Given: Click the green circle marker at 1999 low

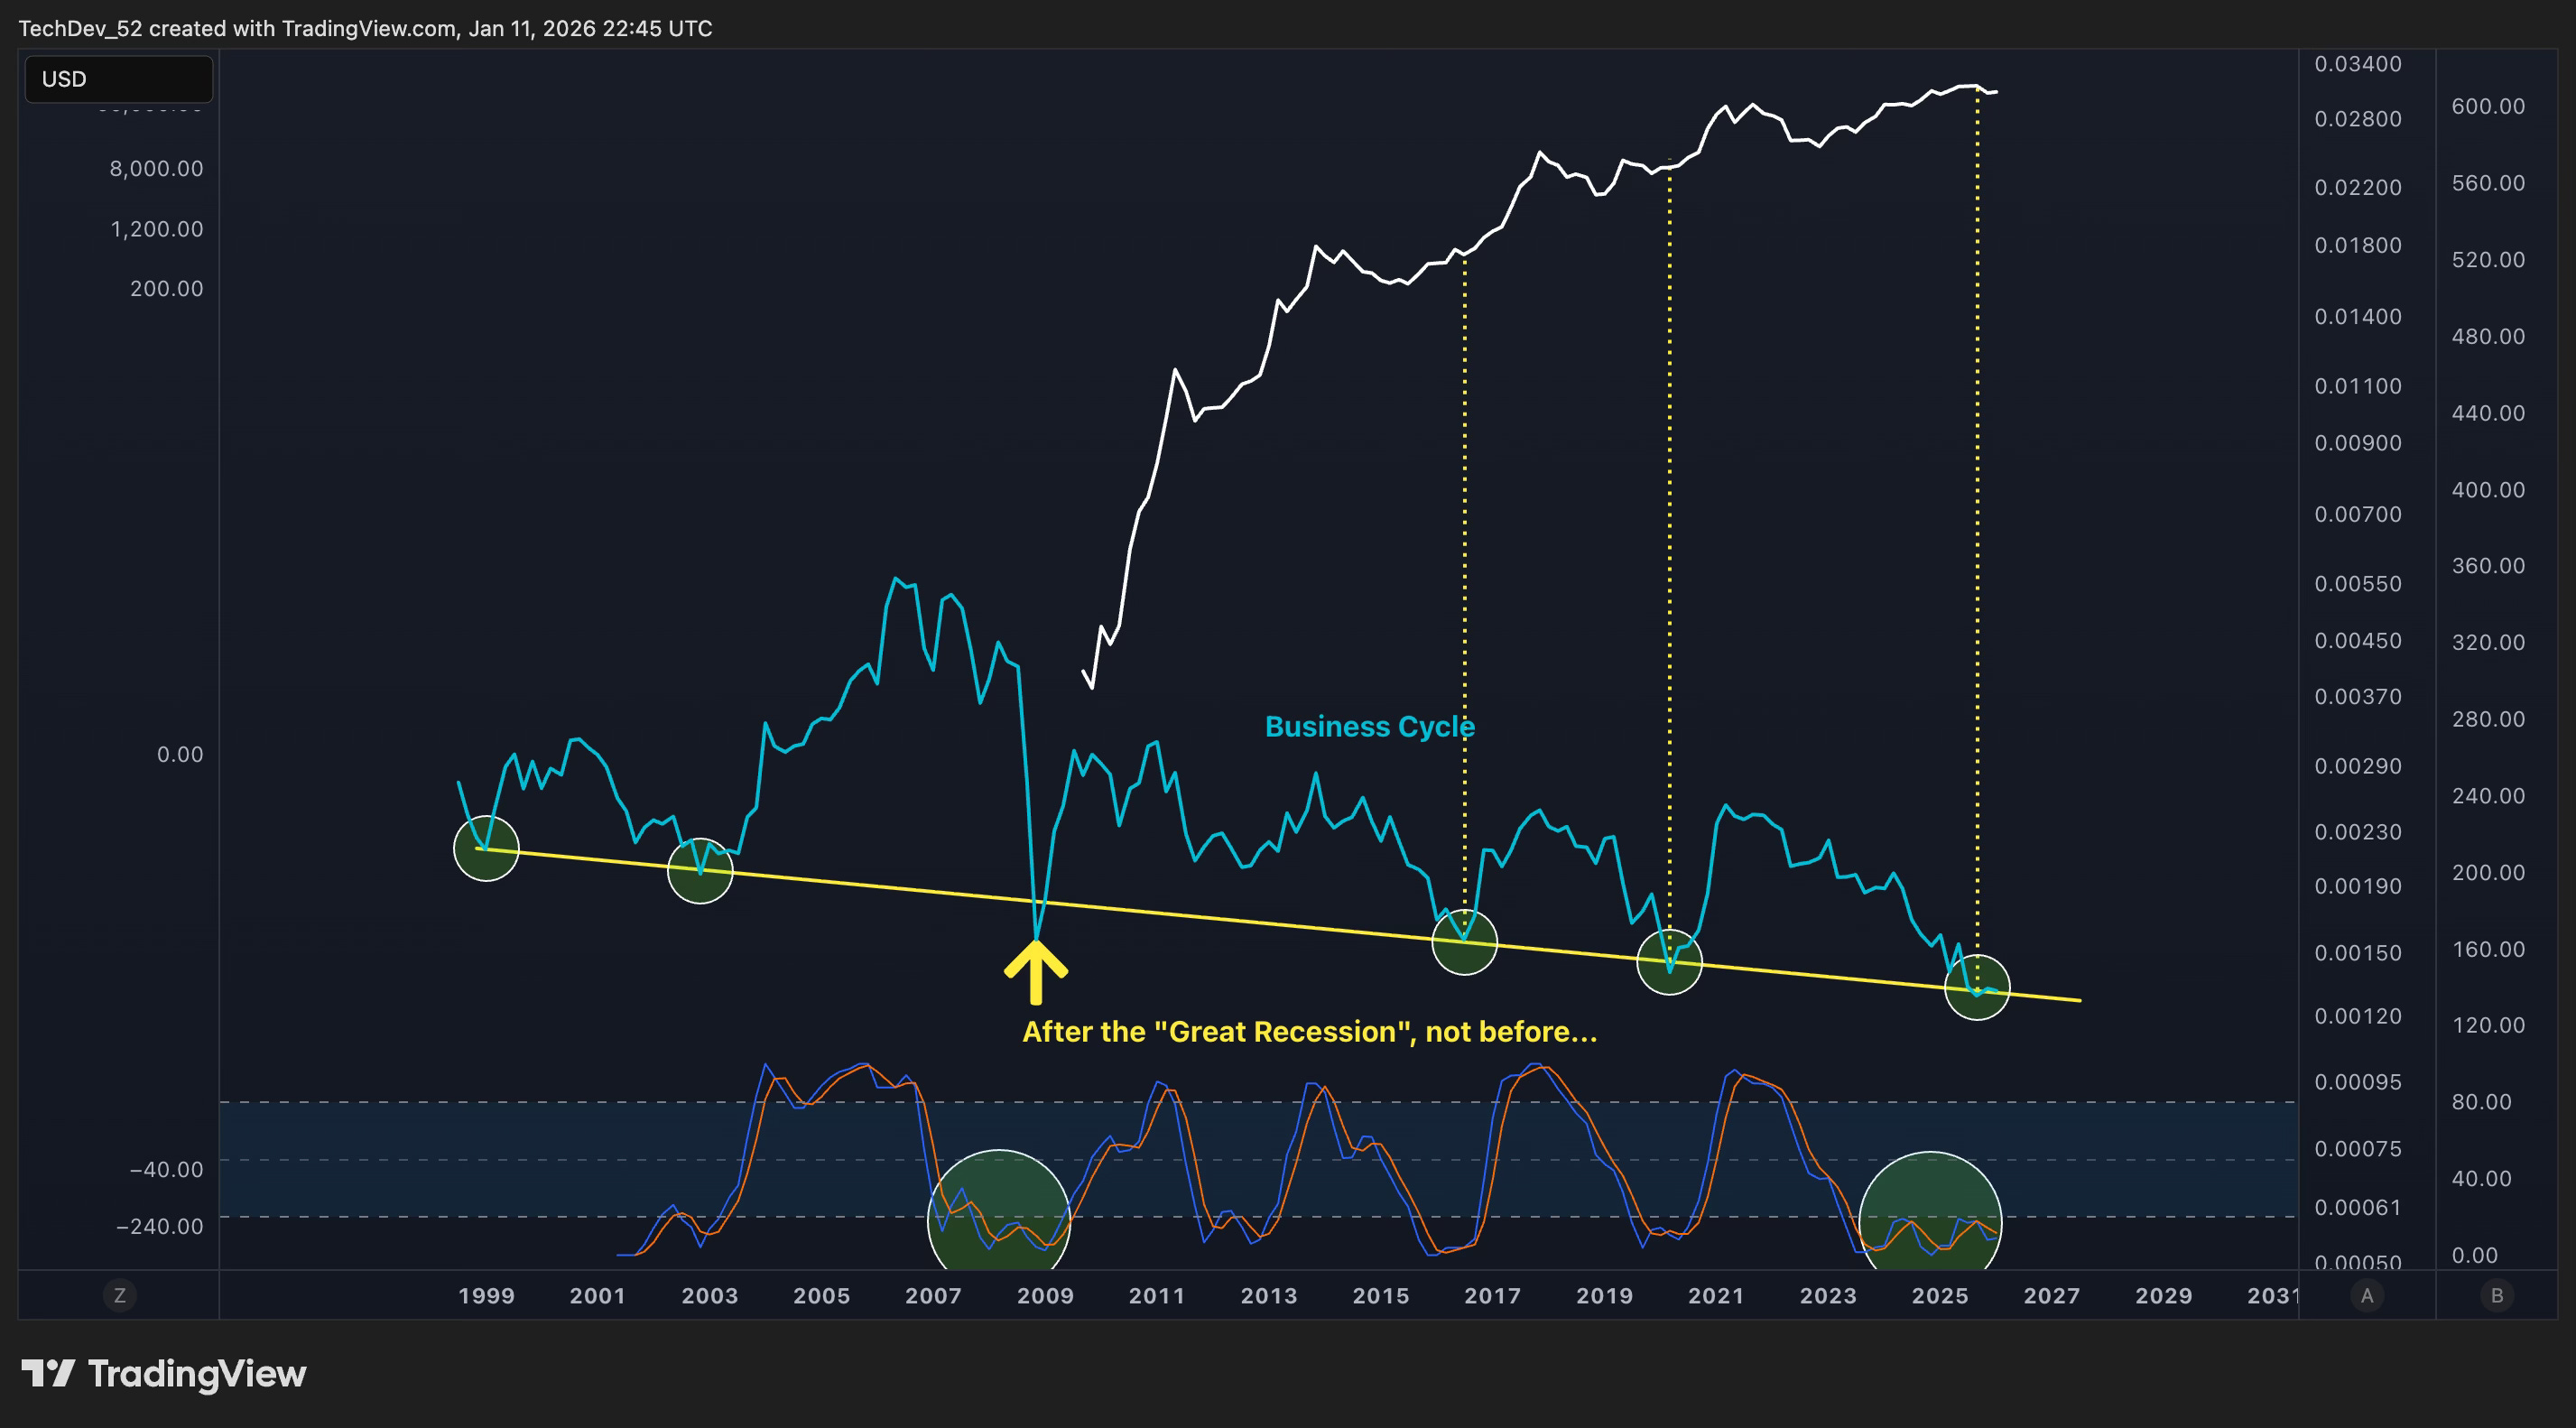Looking at the screenshot, I should tap(486, 848).
